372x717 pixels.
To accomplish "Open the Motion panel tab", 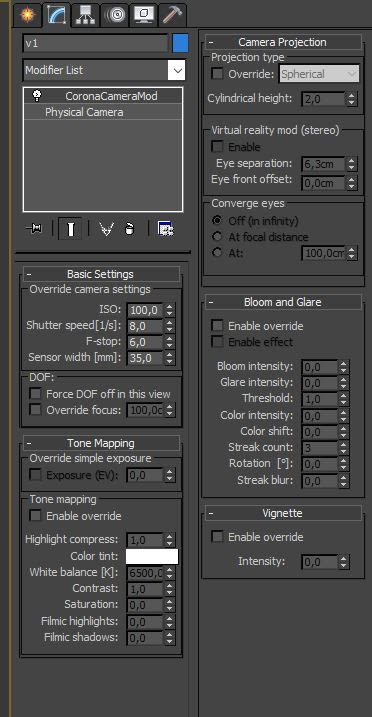I will (115, 15).
